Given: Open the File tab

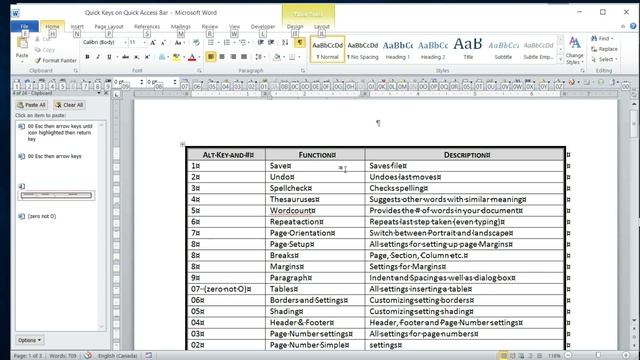Looking at the screenshot, I should click(24, 26).
